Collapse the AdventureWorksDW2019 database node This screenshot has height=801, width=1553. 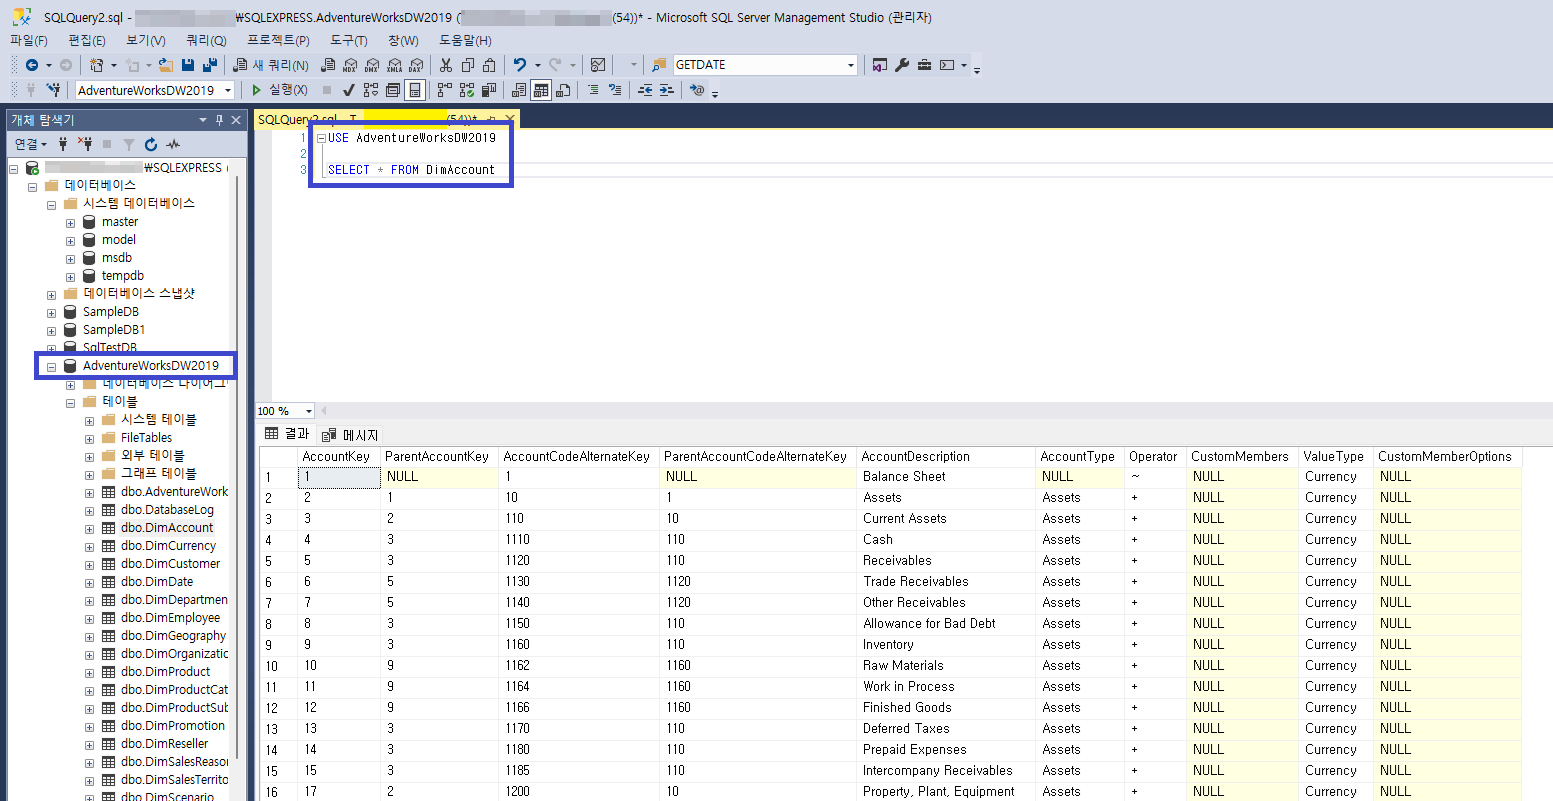click(52, 366)
